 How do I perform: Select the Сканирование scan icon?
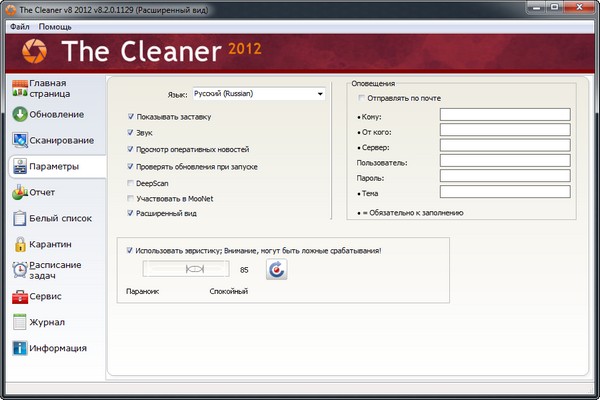[x=19, y=140]
